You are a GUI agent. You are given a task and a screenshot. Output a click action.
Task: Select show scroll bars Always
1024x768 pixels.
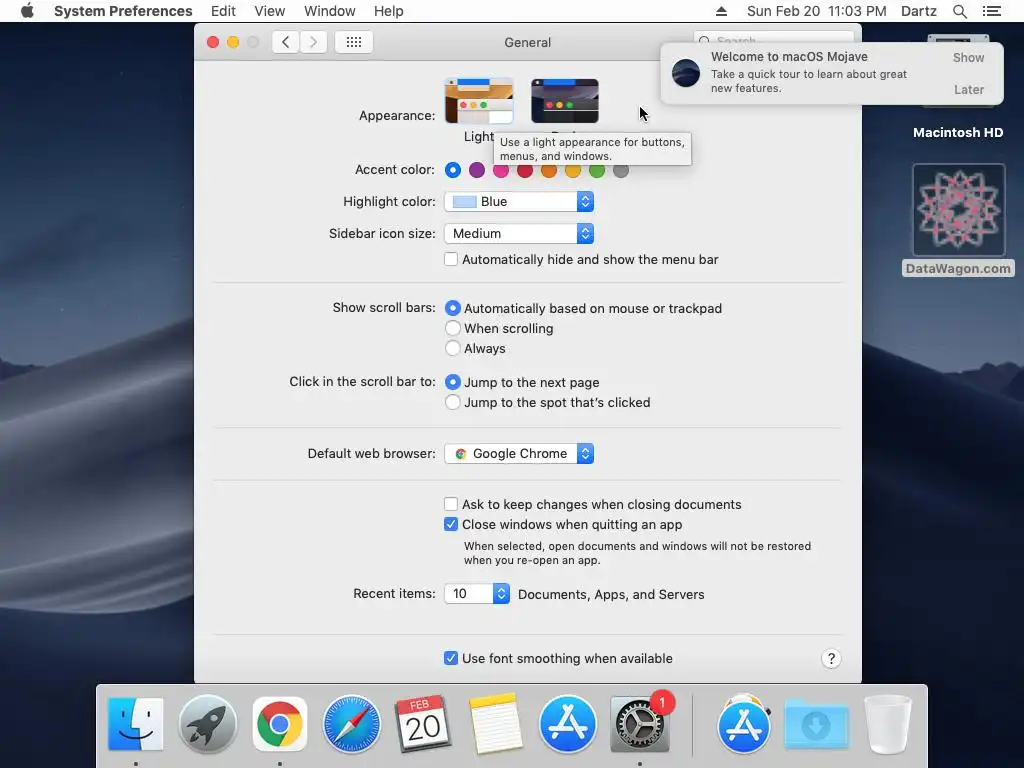point(453,348)
